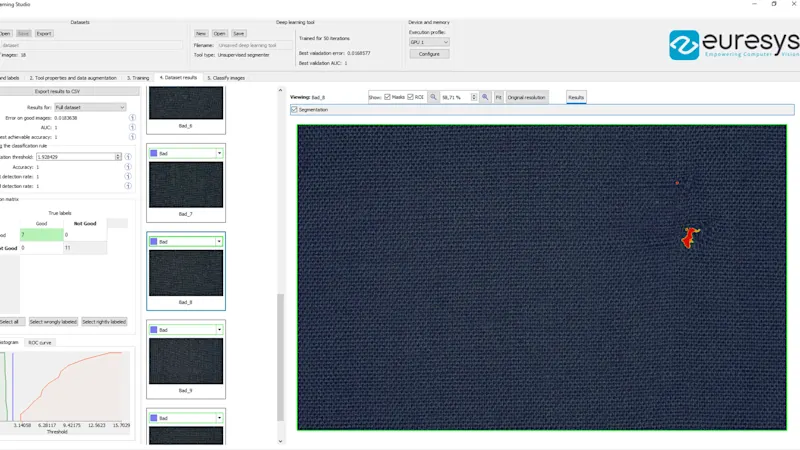This screenshot has height=450, width=800.
Task: Click info icon beside Error on good images
Action: [132, 118]
